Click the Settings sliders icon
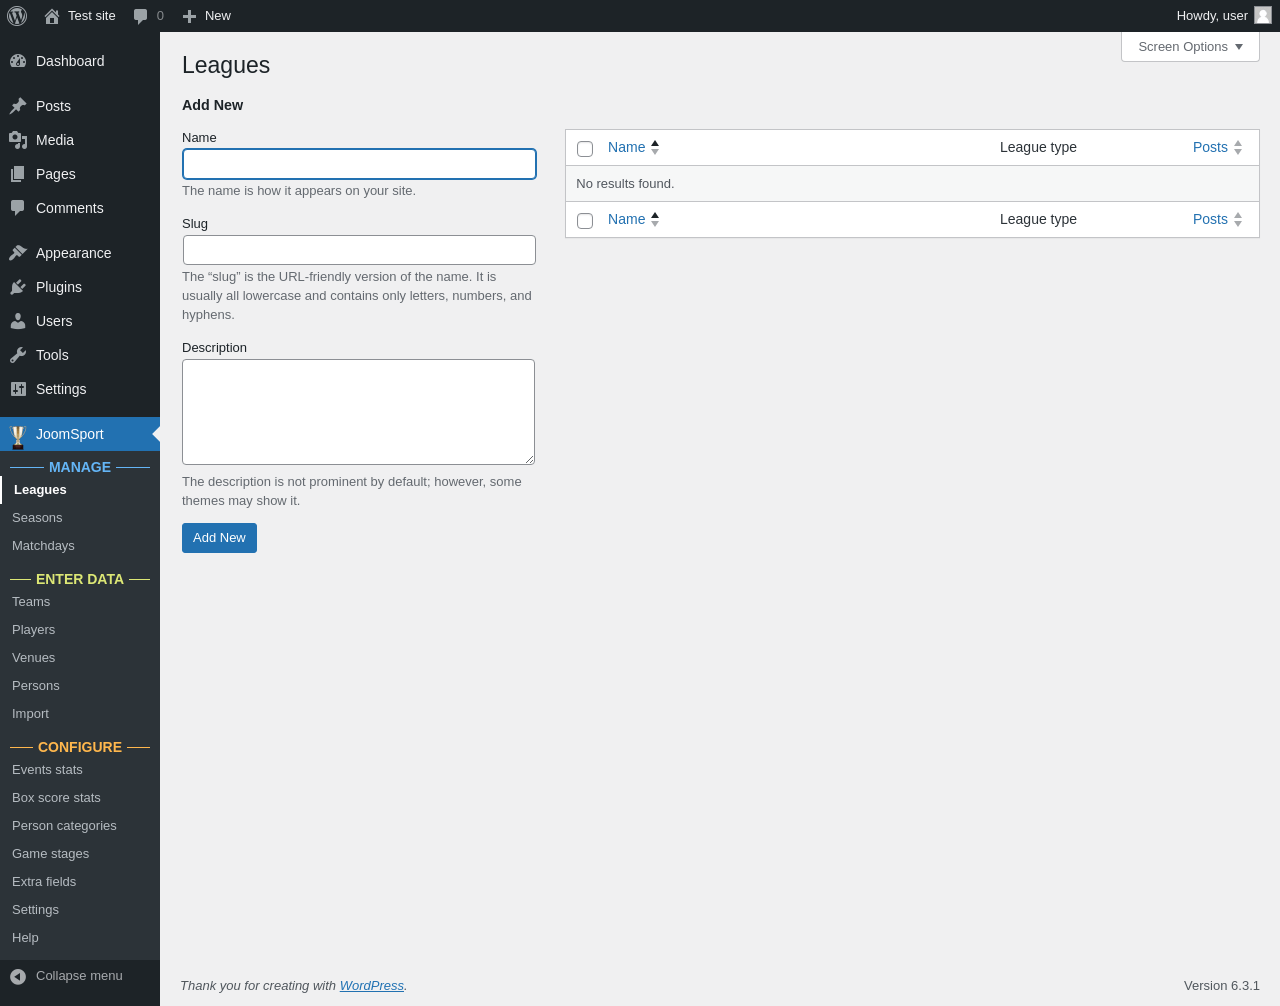This screenshot has height=1006, width=1280. 18,389
